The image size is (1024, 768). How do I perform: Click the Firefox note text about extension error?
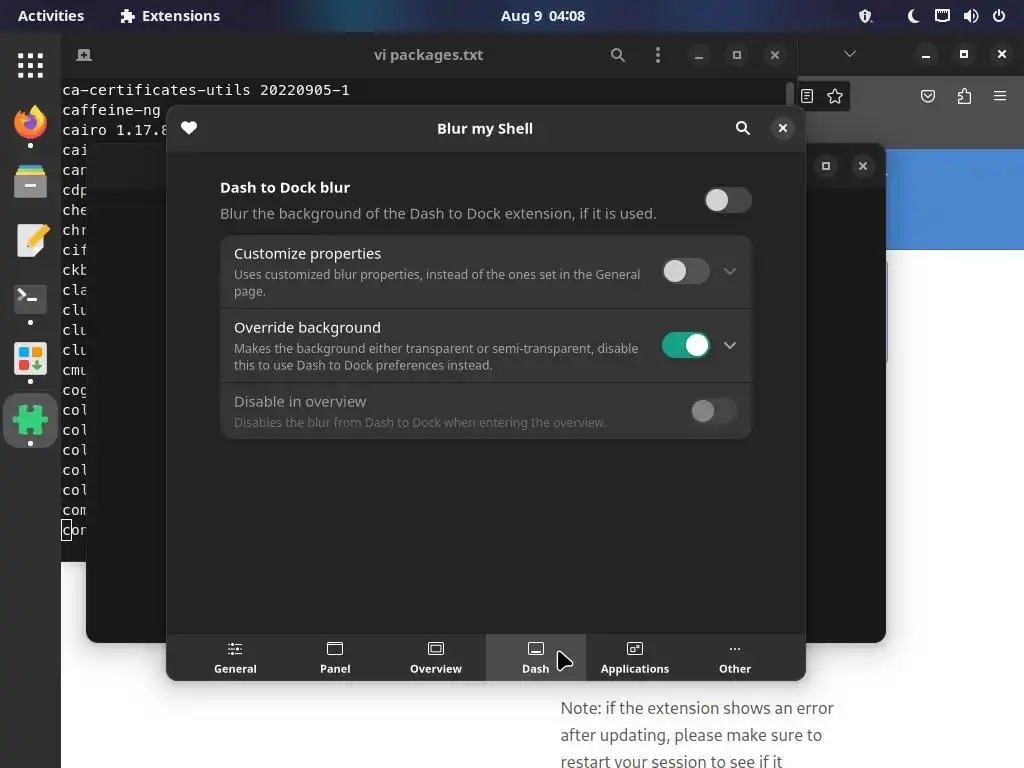click(x=697, y=734)
